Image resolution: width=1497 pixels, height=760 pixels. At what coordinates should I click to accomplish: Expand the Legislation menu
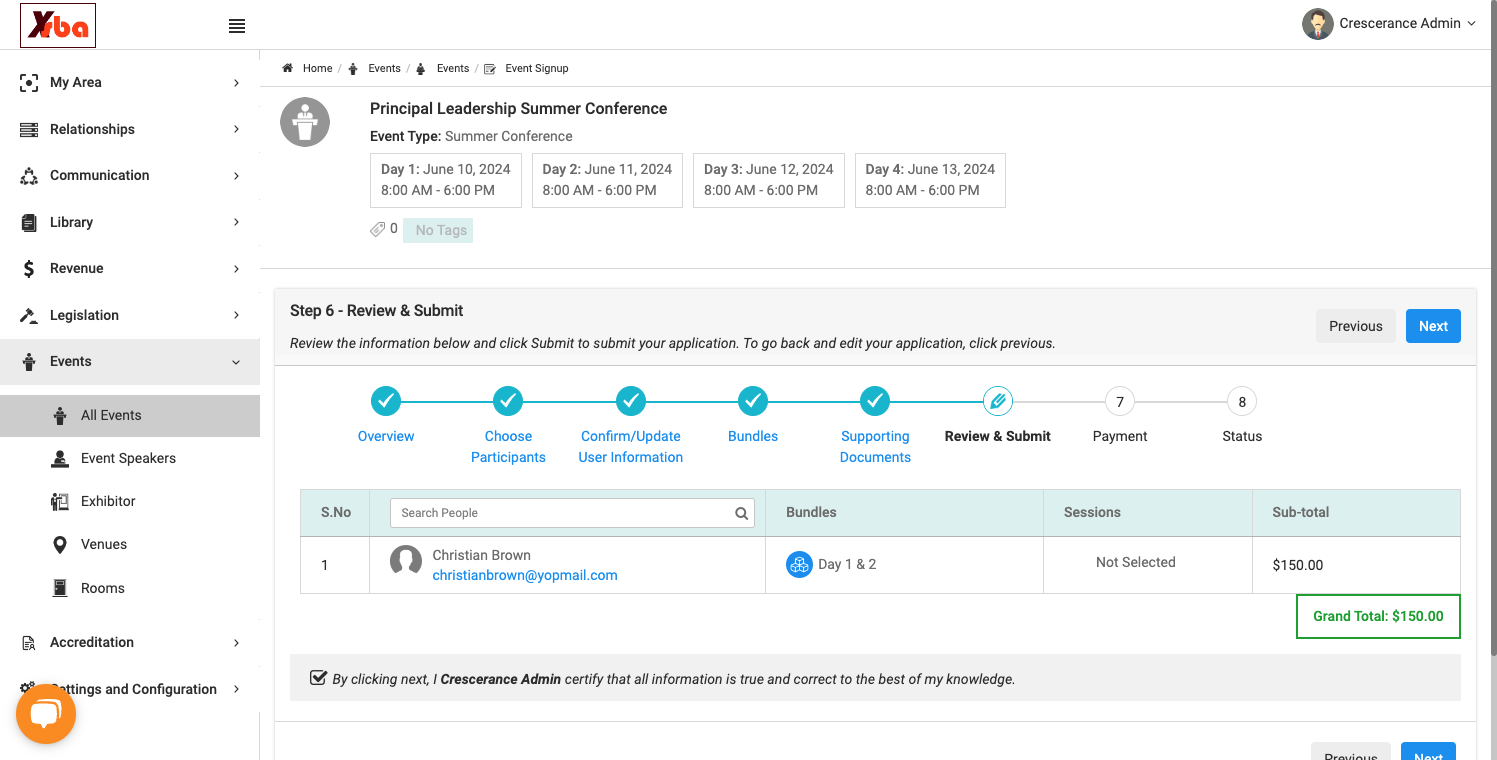click(x=130, y=315)
